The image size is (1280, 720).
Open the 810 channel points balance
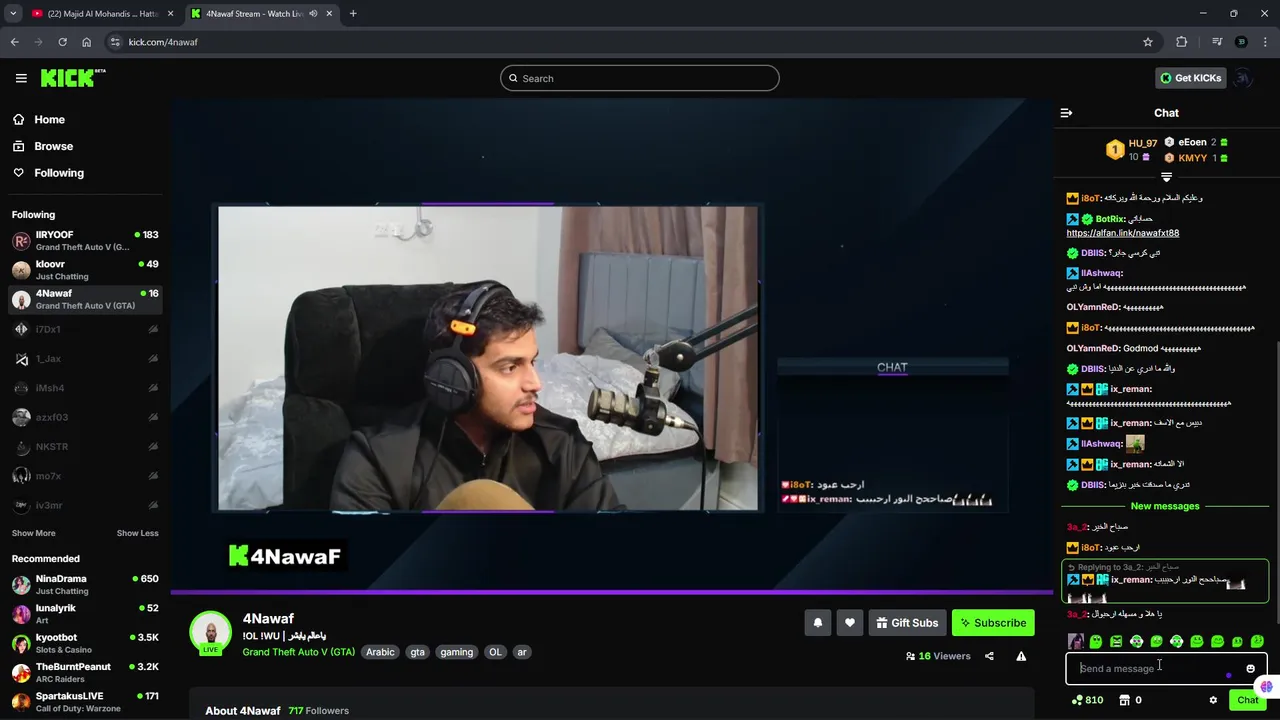tap(1087, 700)
